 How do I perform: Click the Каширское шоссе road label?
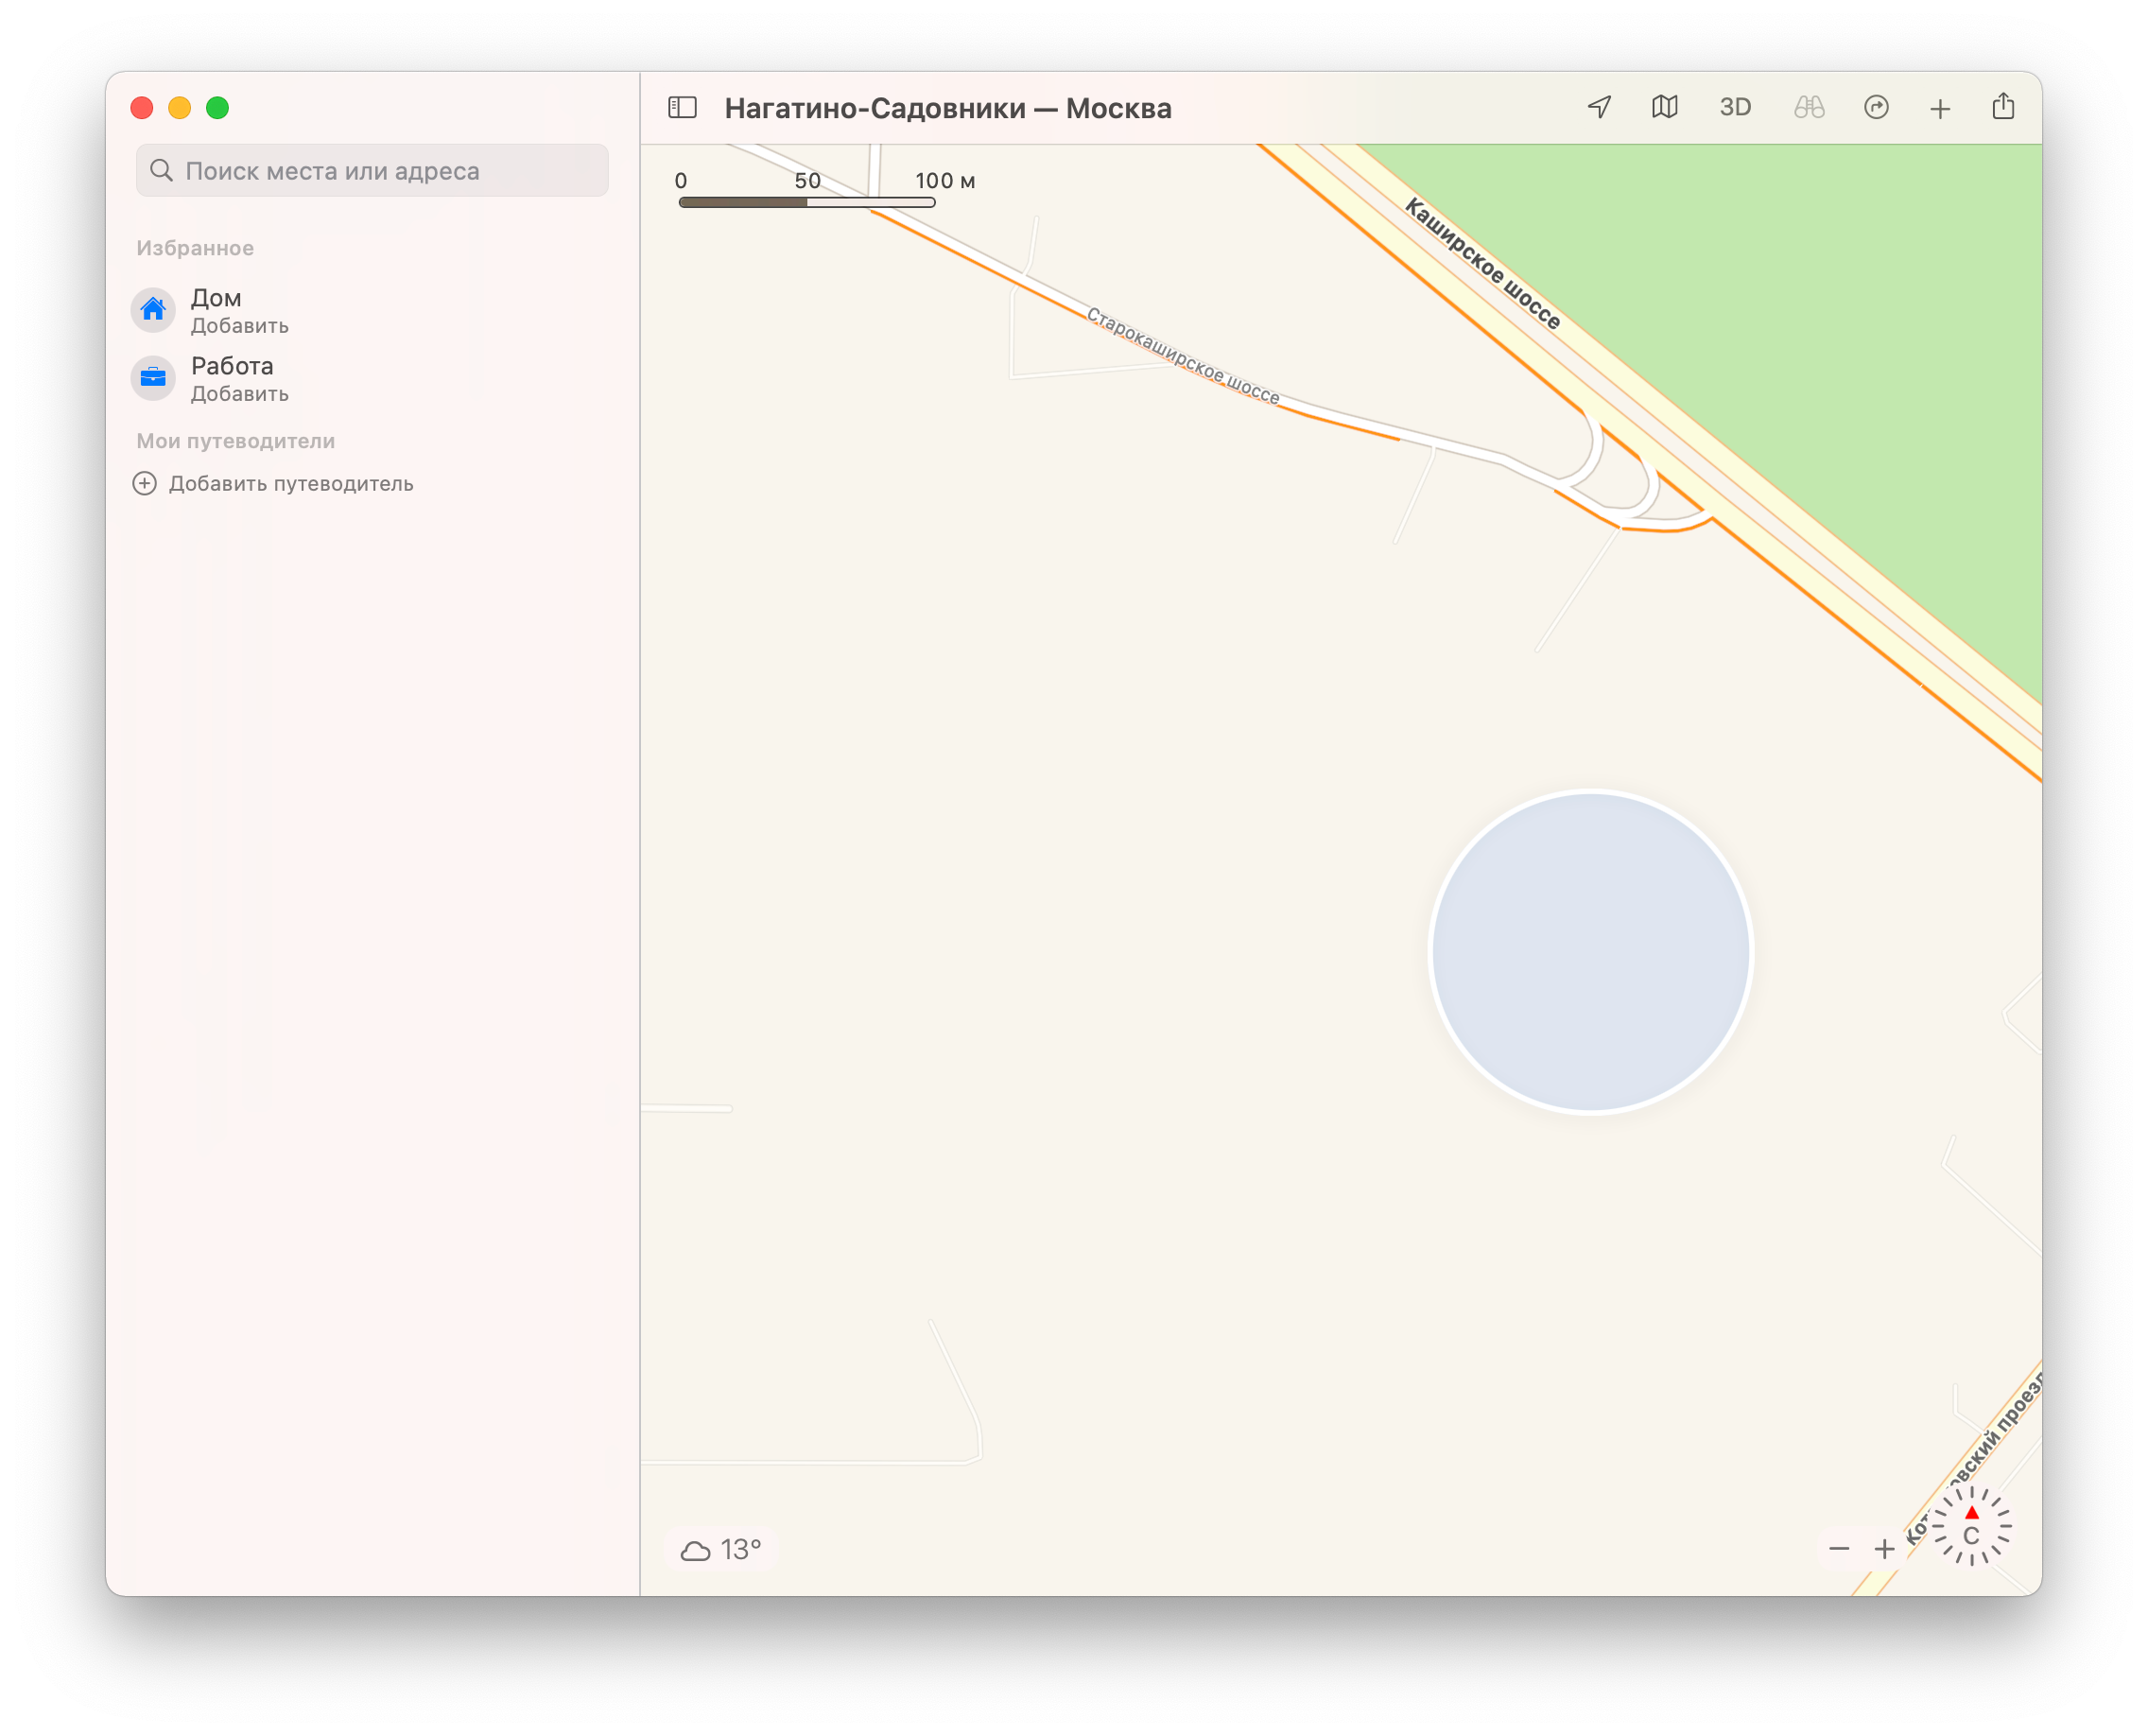pos(1483,263)
